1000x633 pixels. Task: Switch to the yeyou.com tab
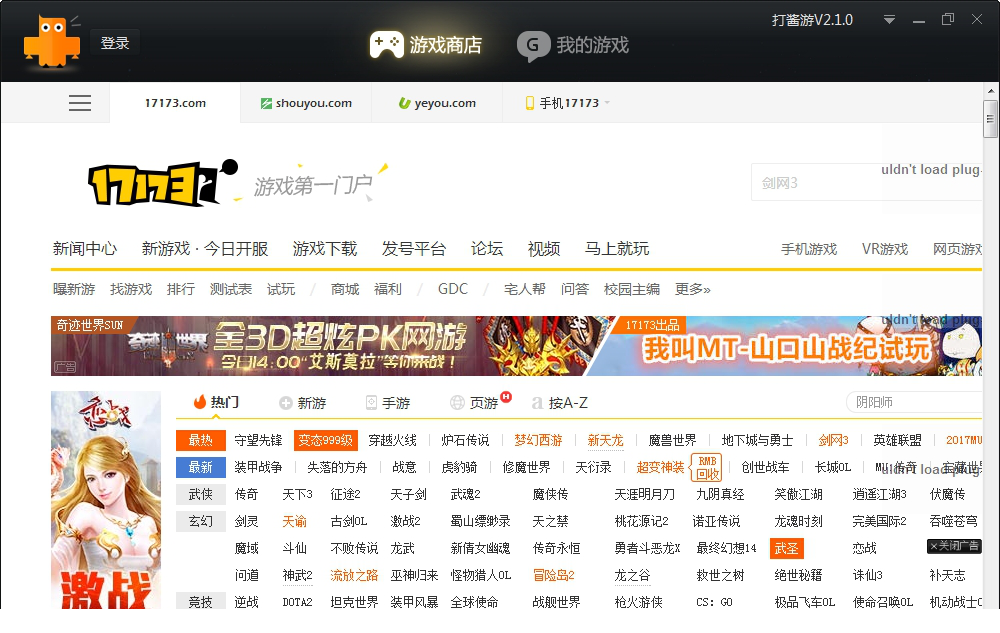pos(438,103)
